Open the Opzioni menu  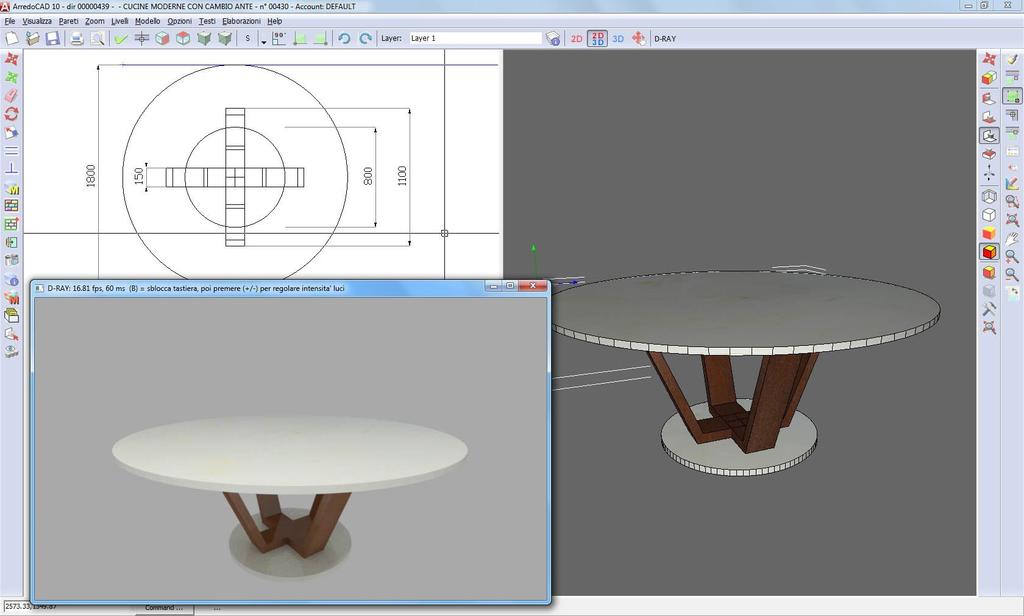[180, 21]
